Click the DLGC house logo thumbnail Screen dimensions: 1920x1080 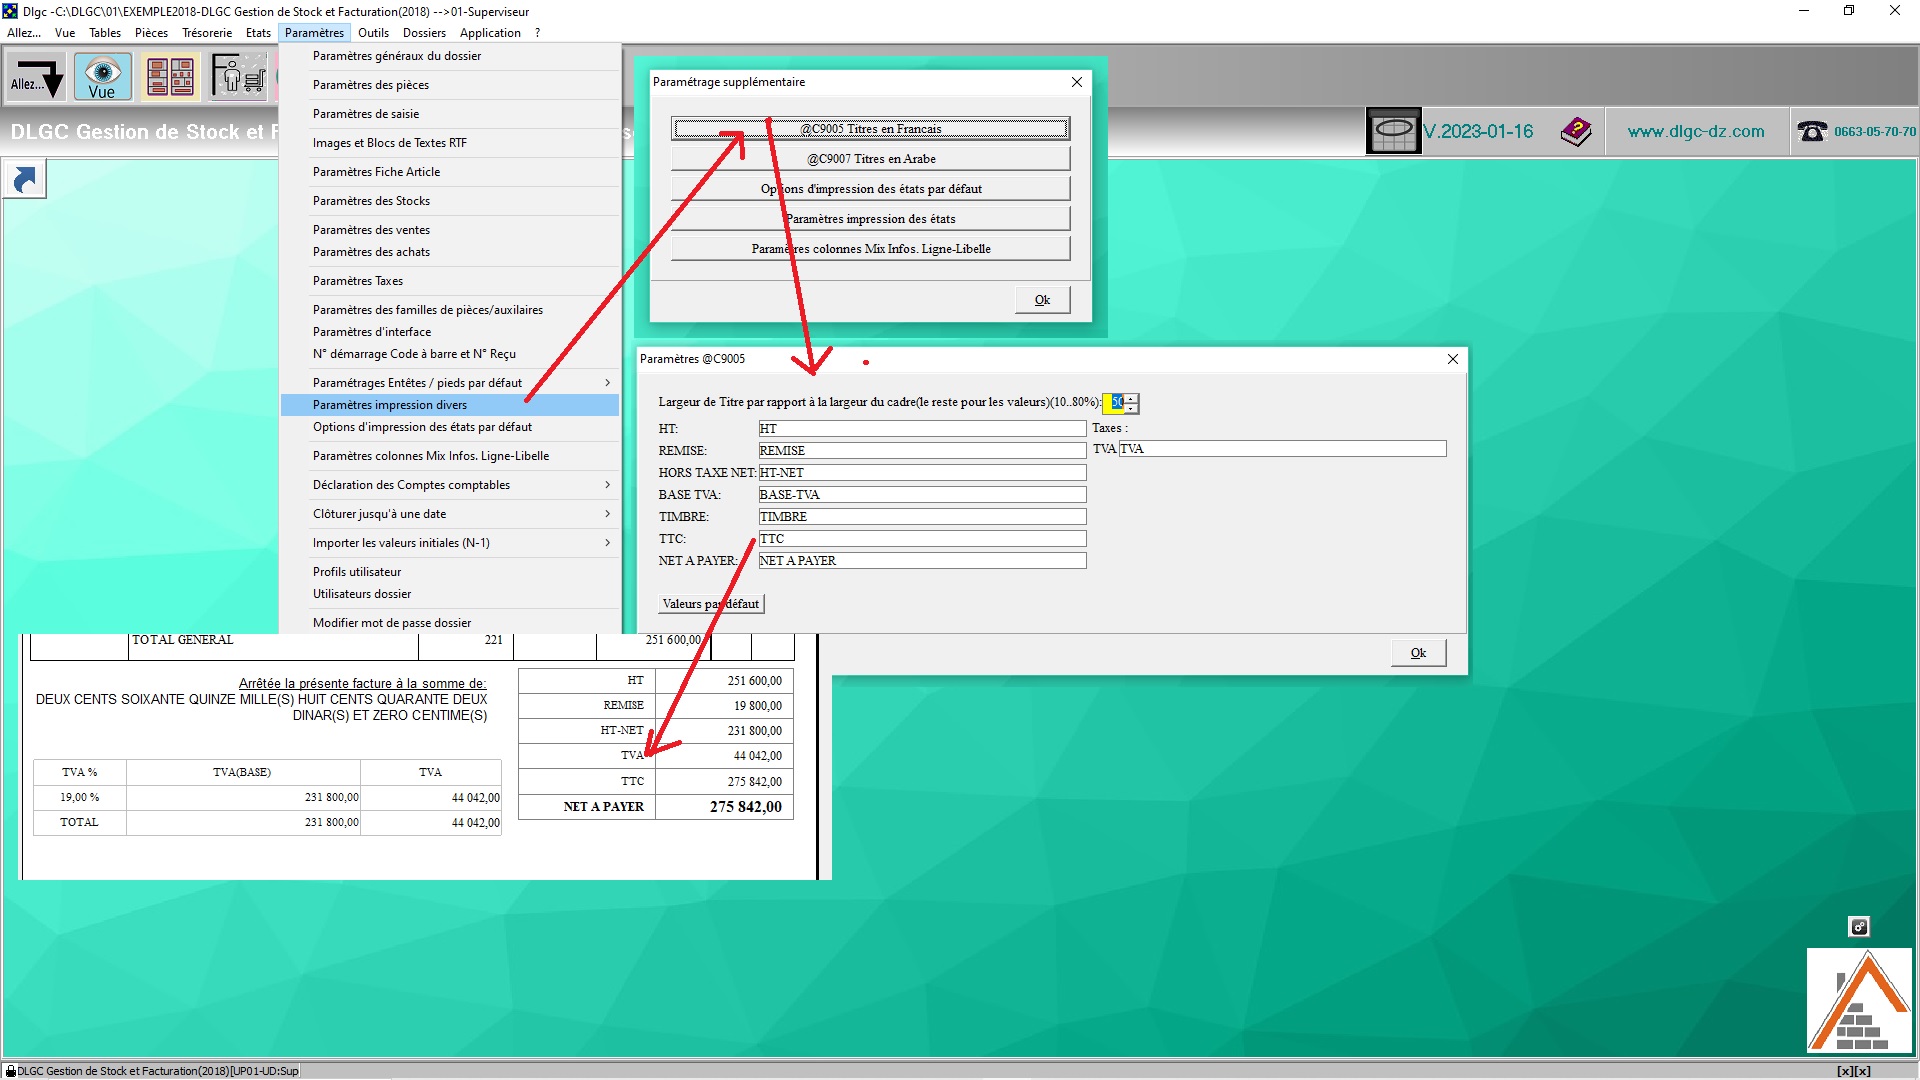pos(1861,1000)
